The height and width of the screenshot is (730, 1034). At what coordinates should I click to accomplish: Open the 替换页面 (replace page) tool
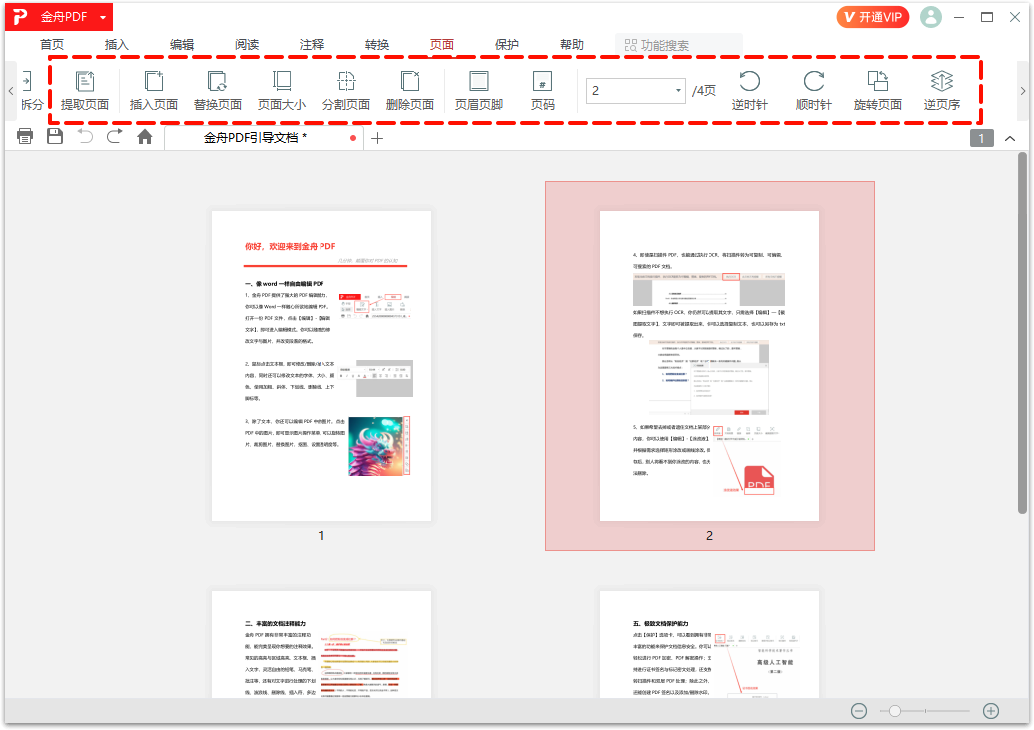(218, 90)
